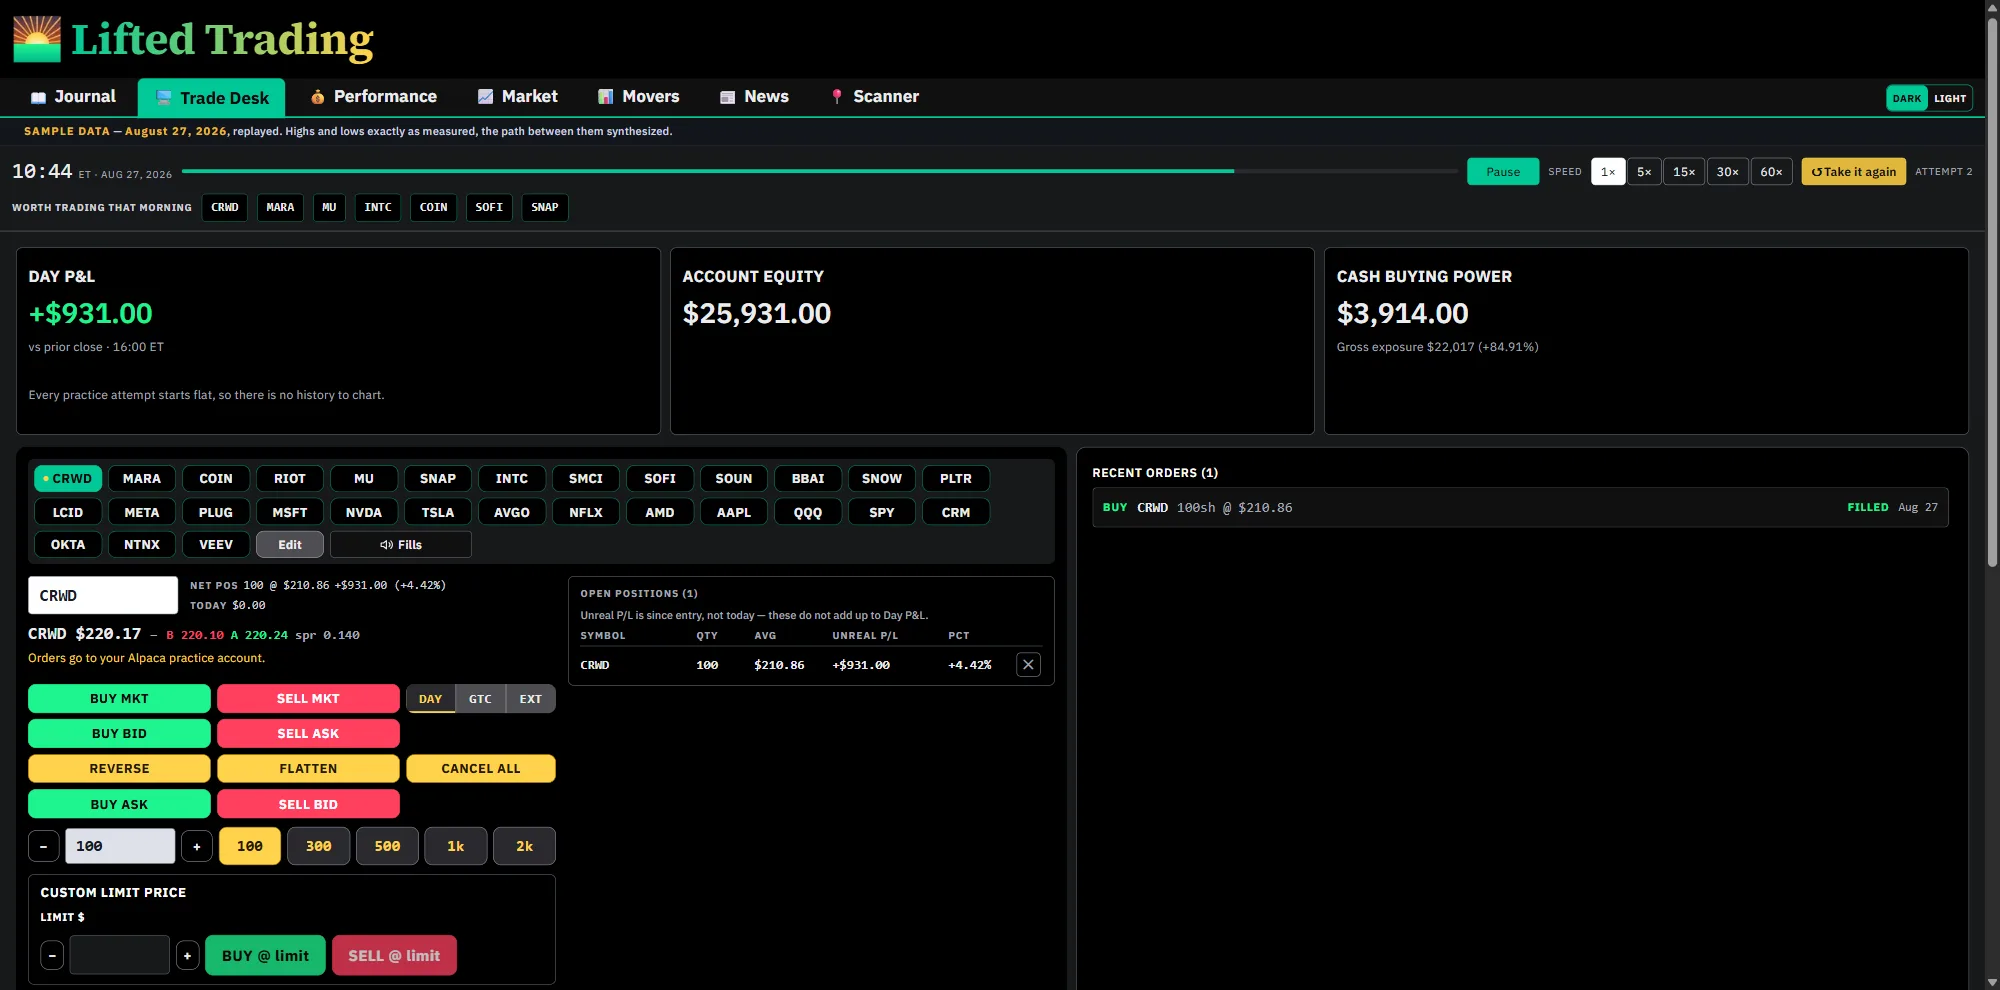The height and width of the screenshot is (990, 2000).
Task: Close the CRWD open position with X
Action: coord(1028,665)
